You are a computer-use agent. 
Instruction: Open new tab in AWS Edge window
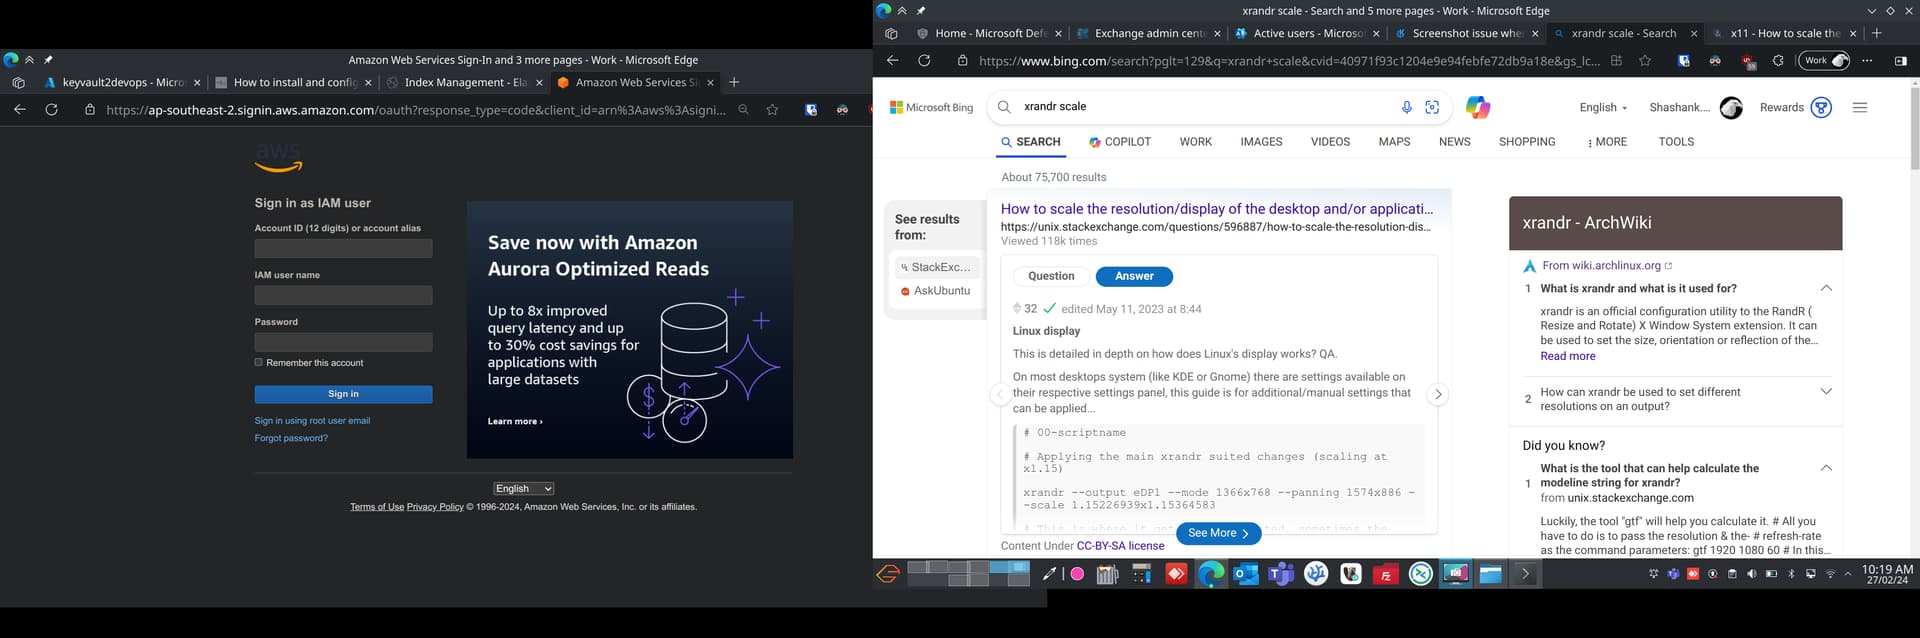click(x=734, y=82)
